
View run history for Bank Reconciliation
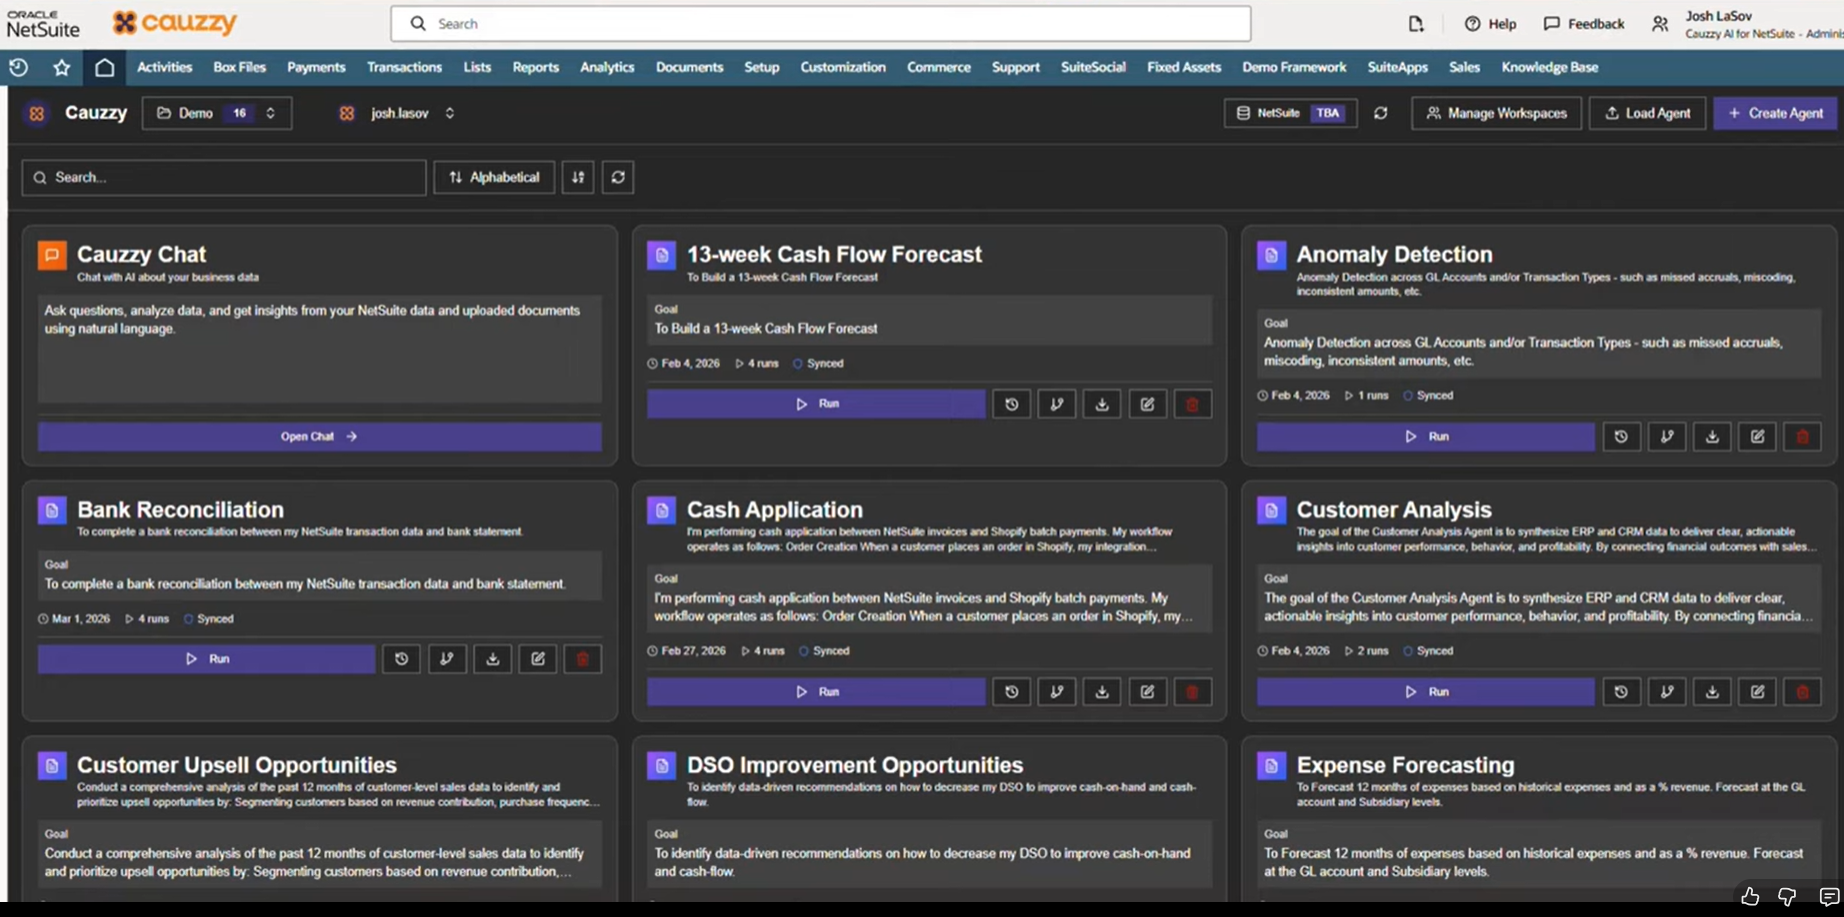[401, 659]
